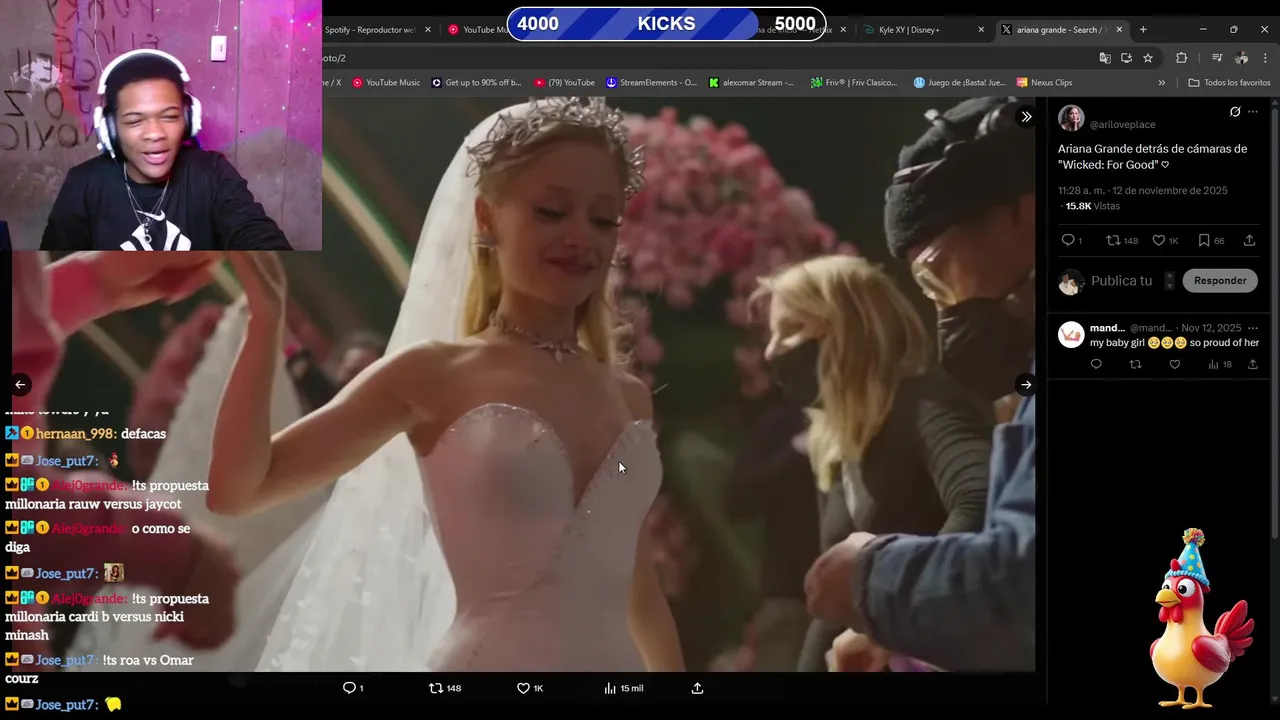1280x720 pixels.
Task: Open arilovplace profile avatar
Action: tap(1071, 118)
